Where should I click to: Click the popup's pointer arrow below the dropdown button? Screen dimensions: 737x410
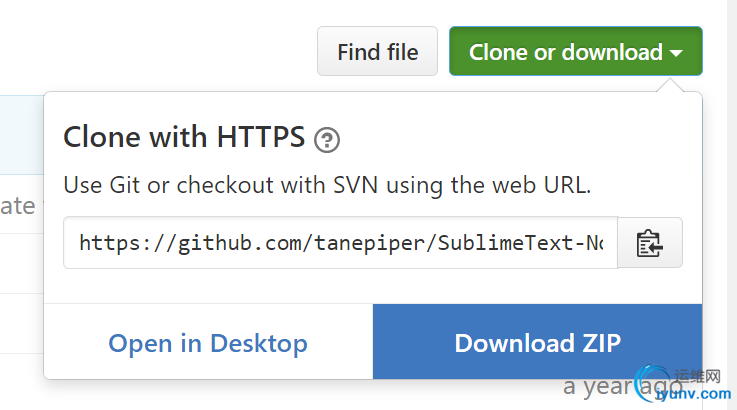pyautogui.click(x=677, y=85)
